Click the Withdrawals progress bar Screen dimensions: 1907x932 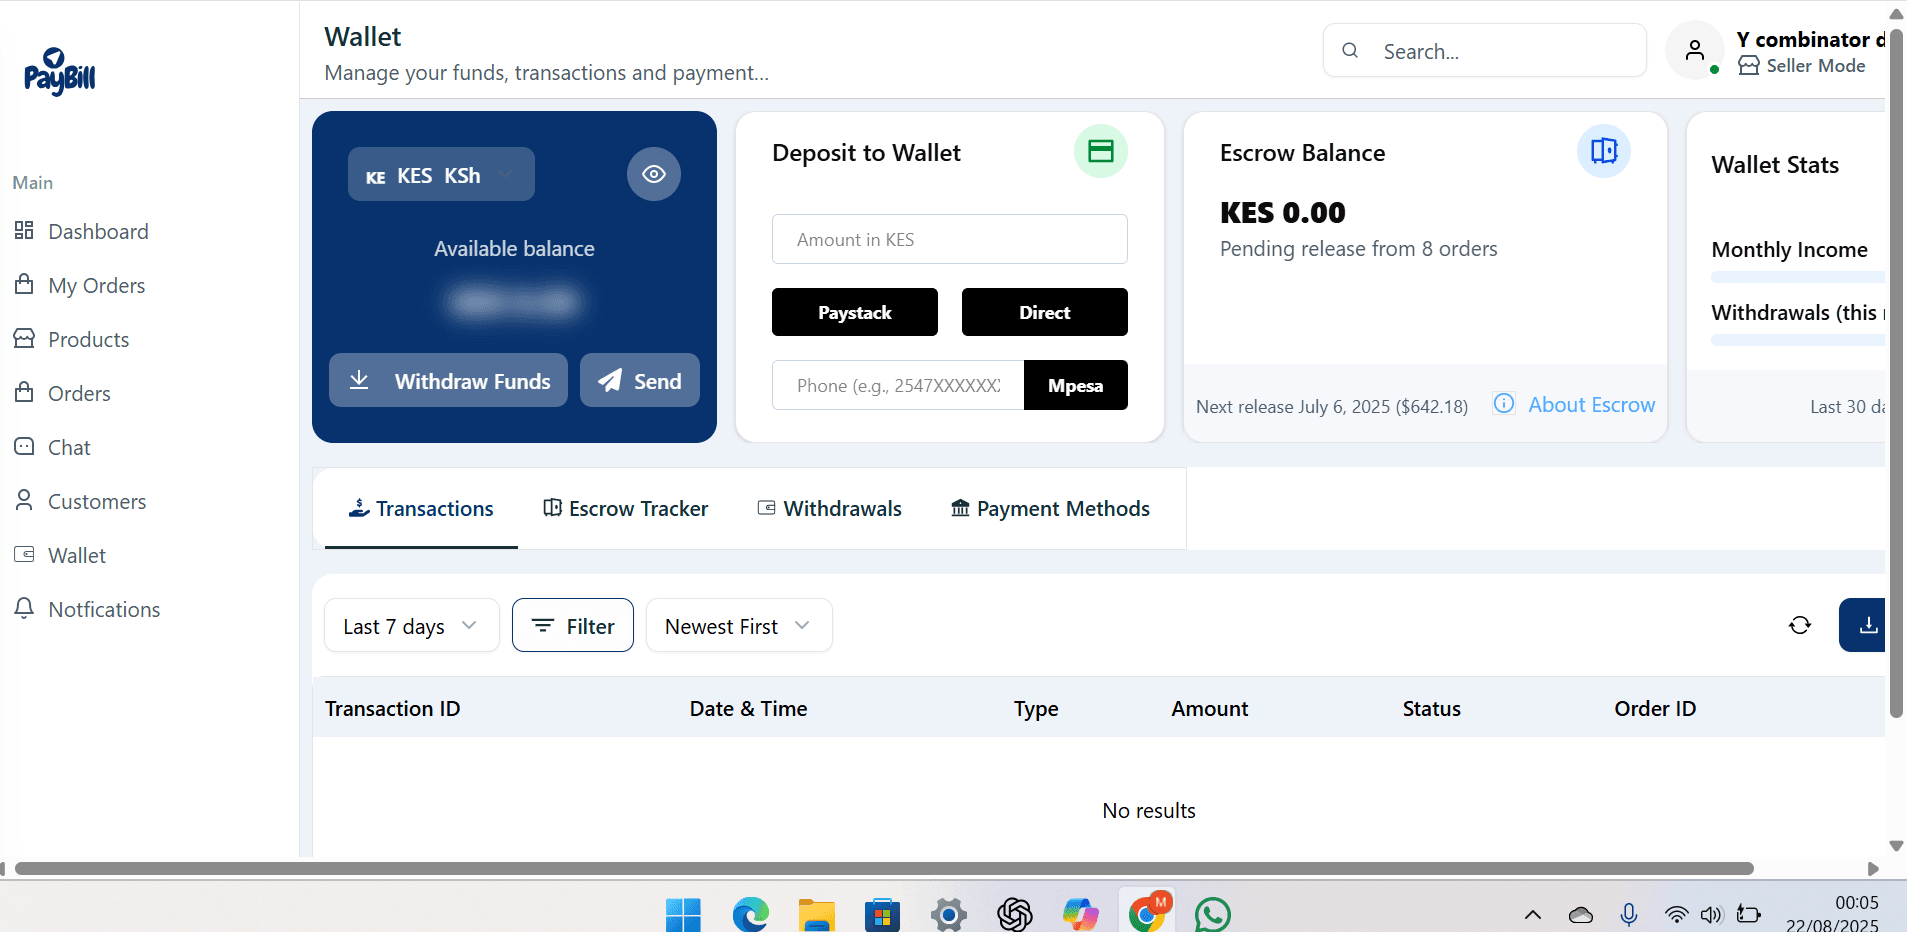[1798, 340]
